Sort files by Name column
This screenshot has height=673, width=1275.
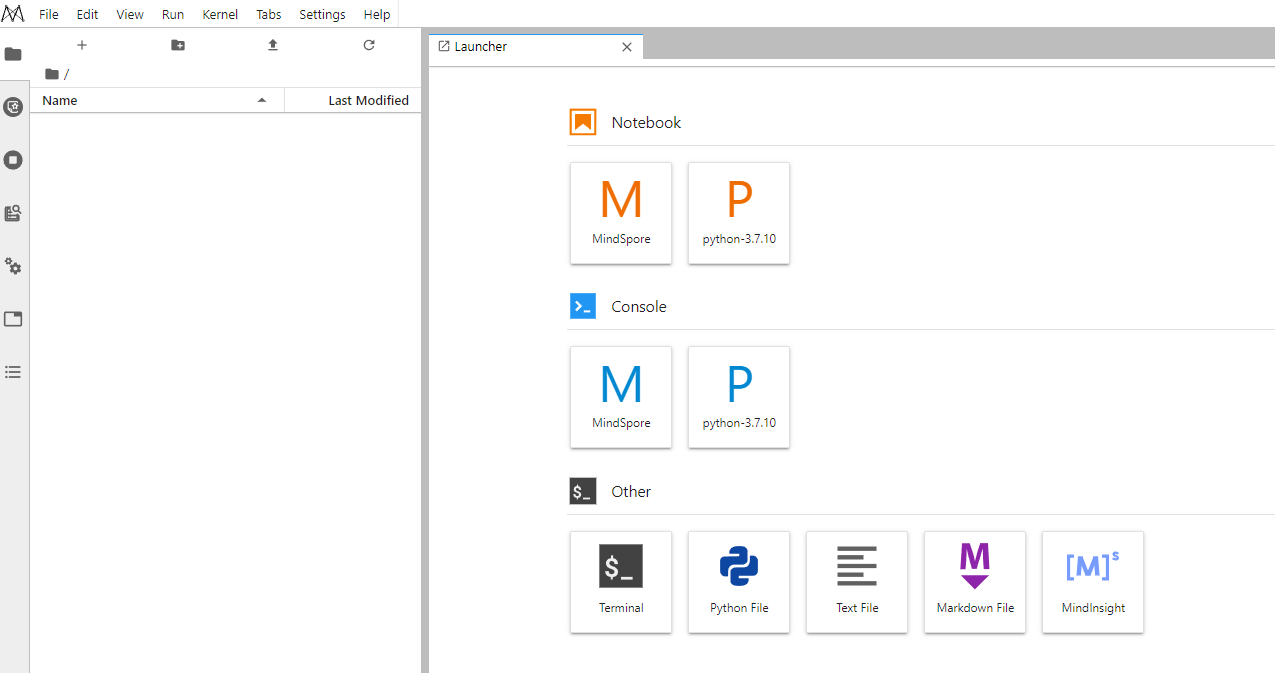pos(157,100)
